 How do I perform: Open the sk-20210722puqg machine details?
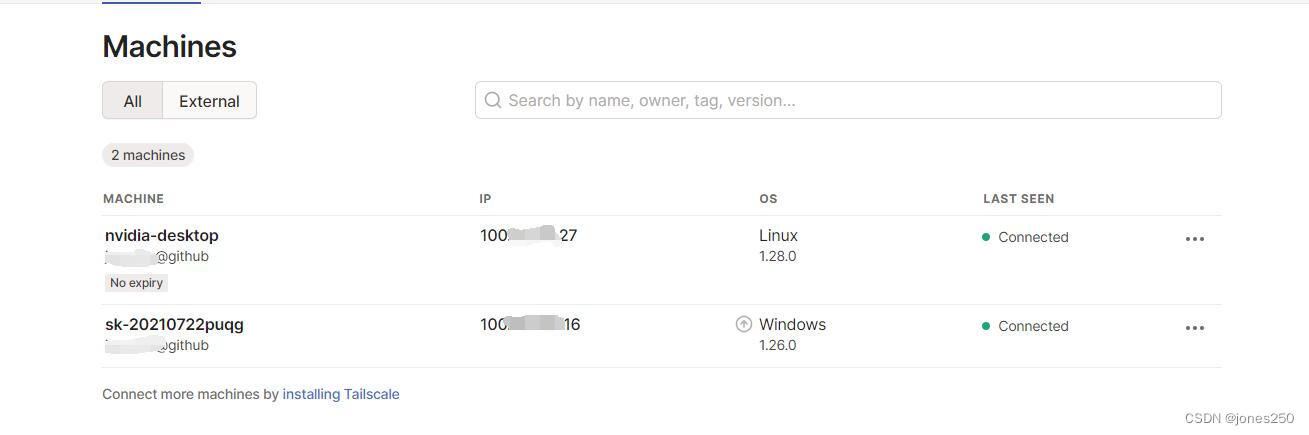pos(175,325)
